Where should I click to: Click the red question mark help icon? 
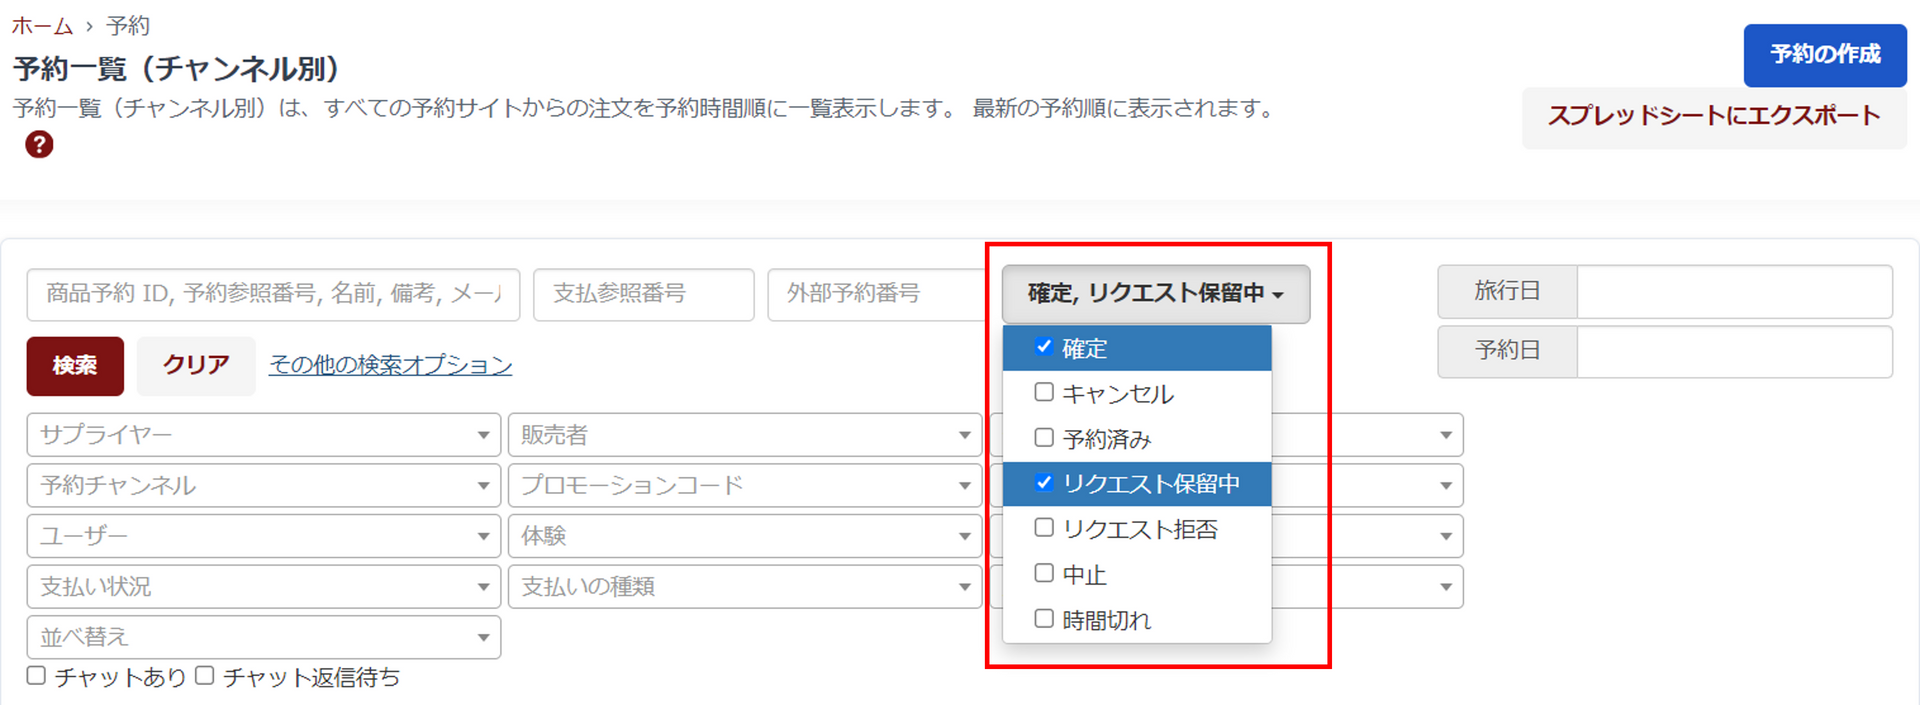(x=39, y=145)
